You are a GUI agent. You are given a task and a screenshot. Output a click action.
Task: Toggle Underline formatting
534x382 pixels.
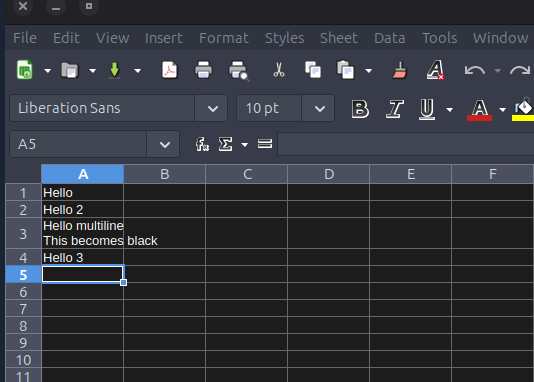tap(427, 109)
